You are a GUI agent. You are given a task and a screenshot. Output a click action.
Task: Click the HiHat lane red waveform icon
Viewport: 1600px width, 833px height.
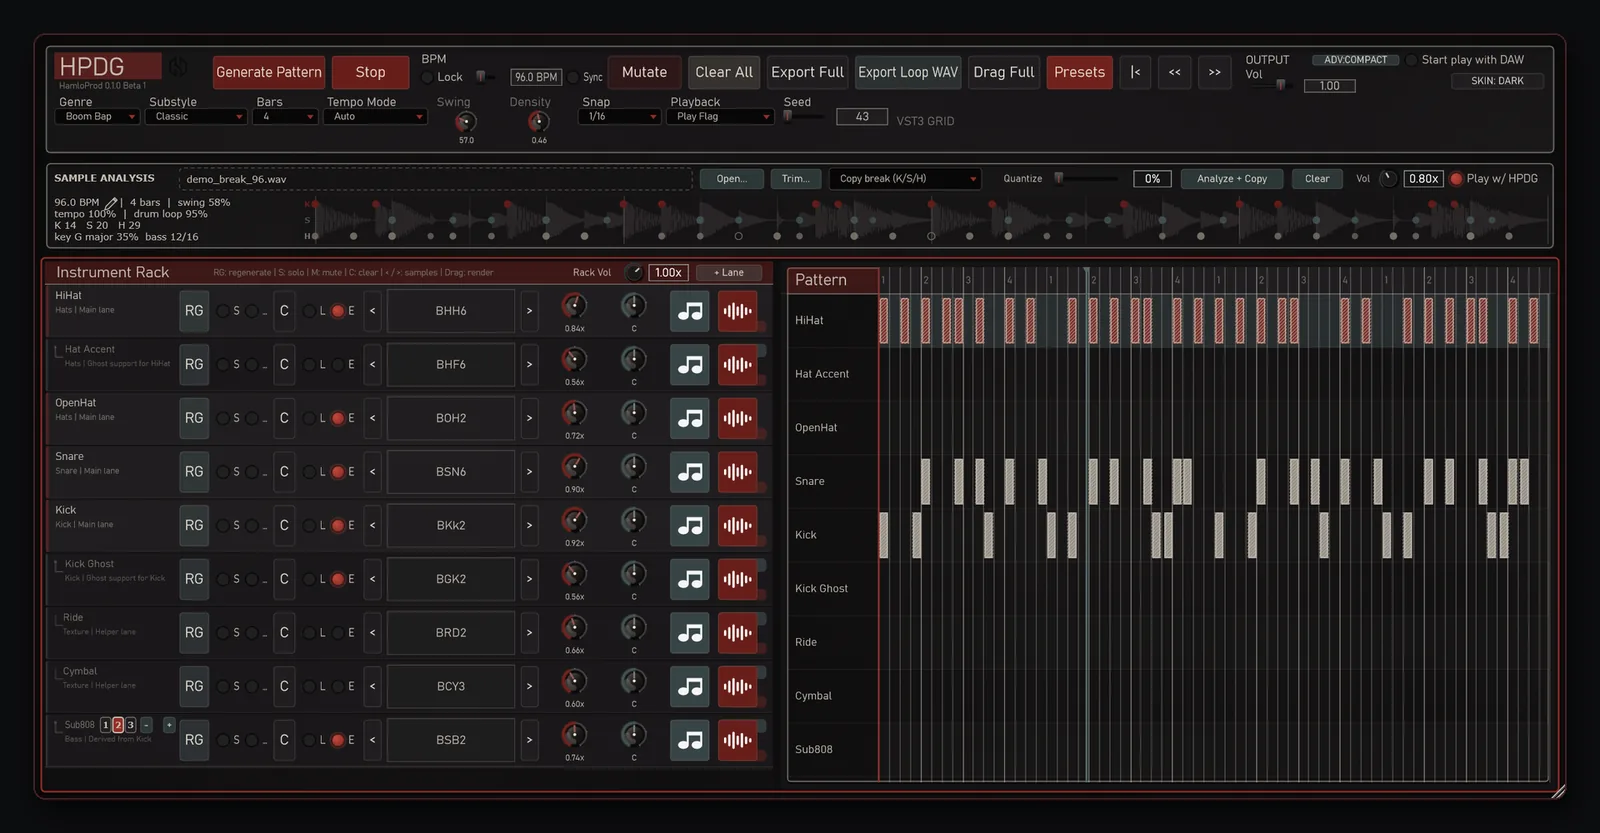(737, 311)
